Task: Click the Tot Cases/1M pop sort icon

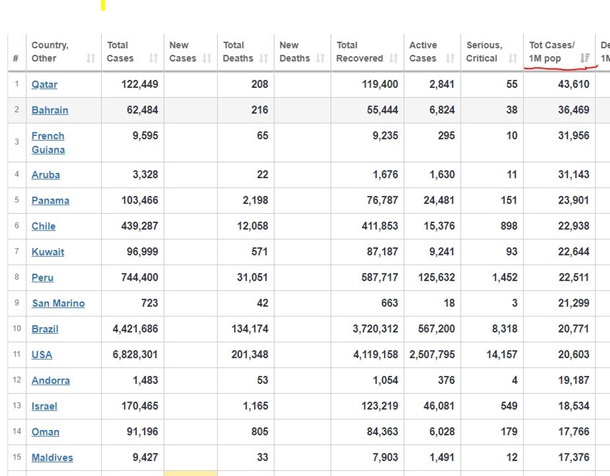Action: pyautogui.click(x=585, y=59)
